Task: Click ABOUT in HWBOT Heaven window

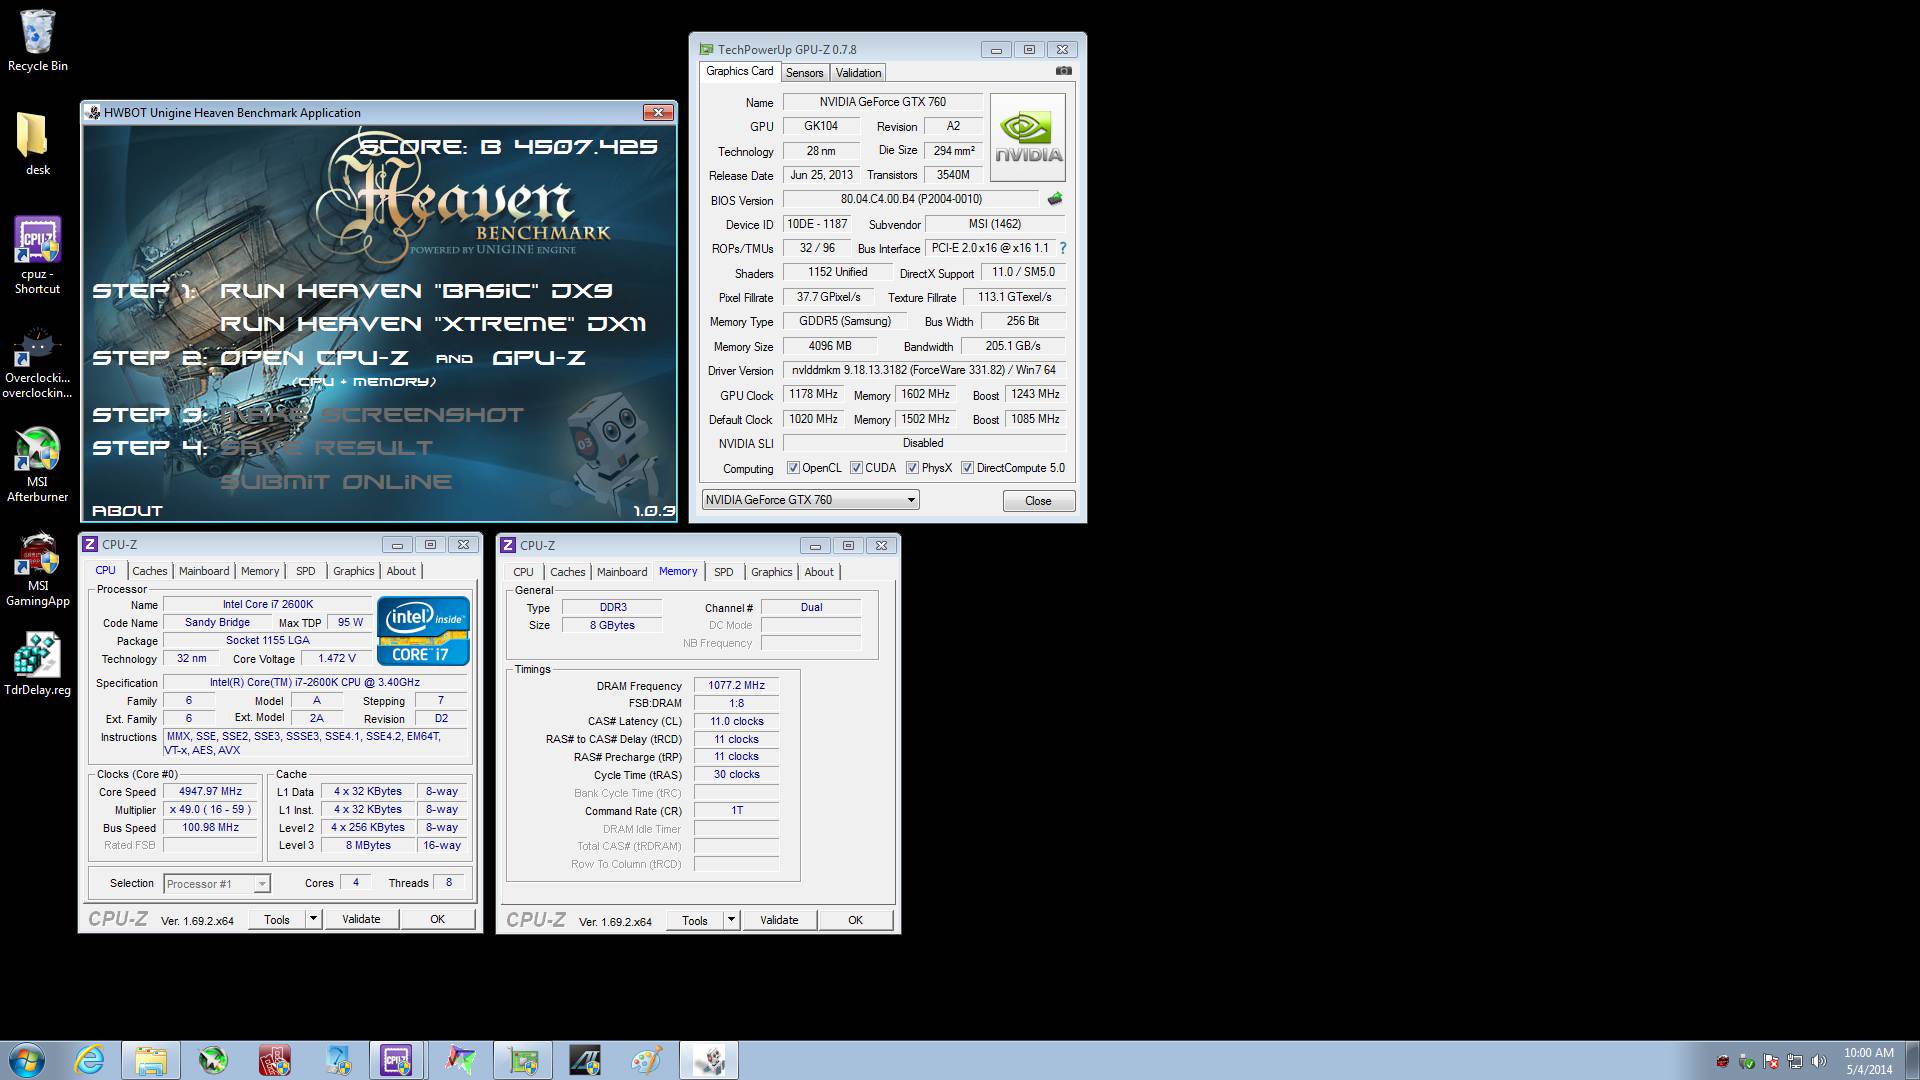Action: [x=127, y=511]
